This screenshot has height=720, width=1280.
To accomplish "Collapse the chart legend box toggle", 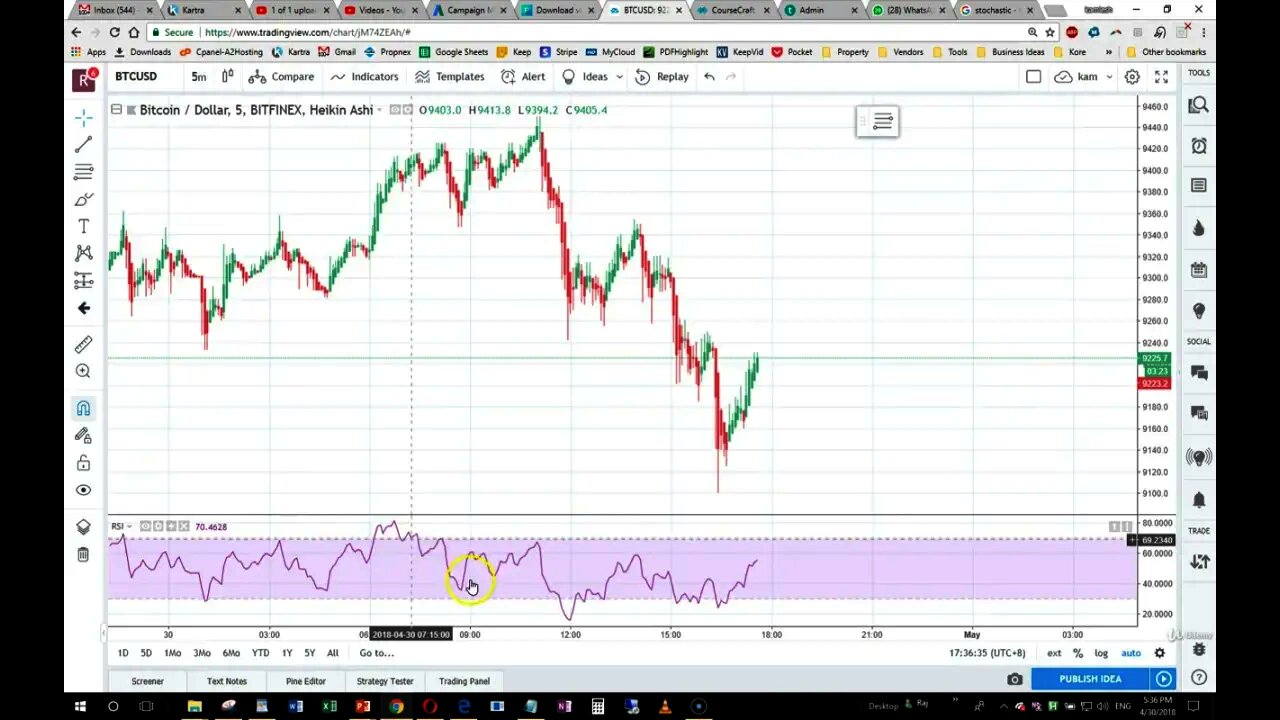I will click(116, 110).
